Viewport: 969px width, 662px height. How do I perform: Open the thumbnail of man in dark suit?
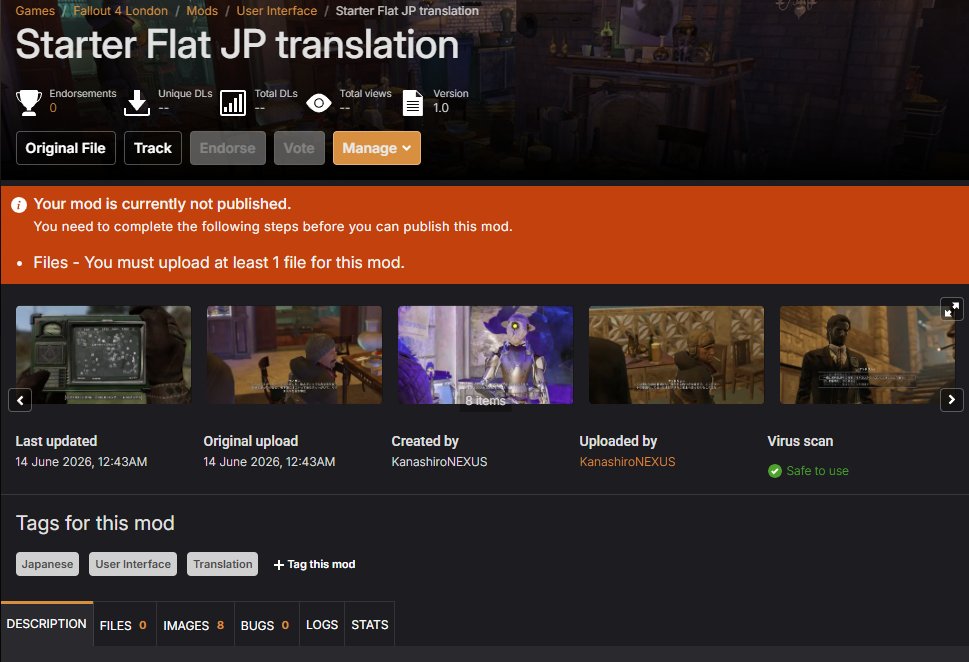(867, 355)
